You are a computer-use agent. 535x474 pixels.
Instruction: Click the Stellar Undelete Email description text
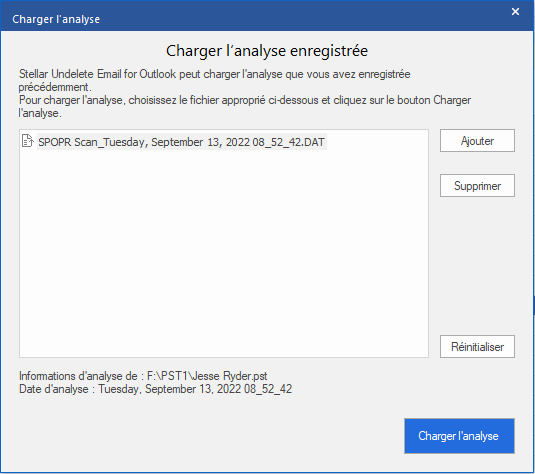click(214, 80)
